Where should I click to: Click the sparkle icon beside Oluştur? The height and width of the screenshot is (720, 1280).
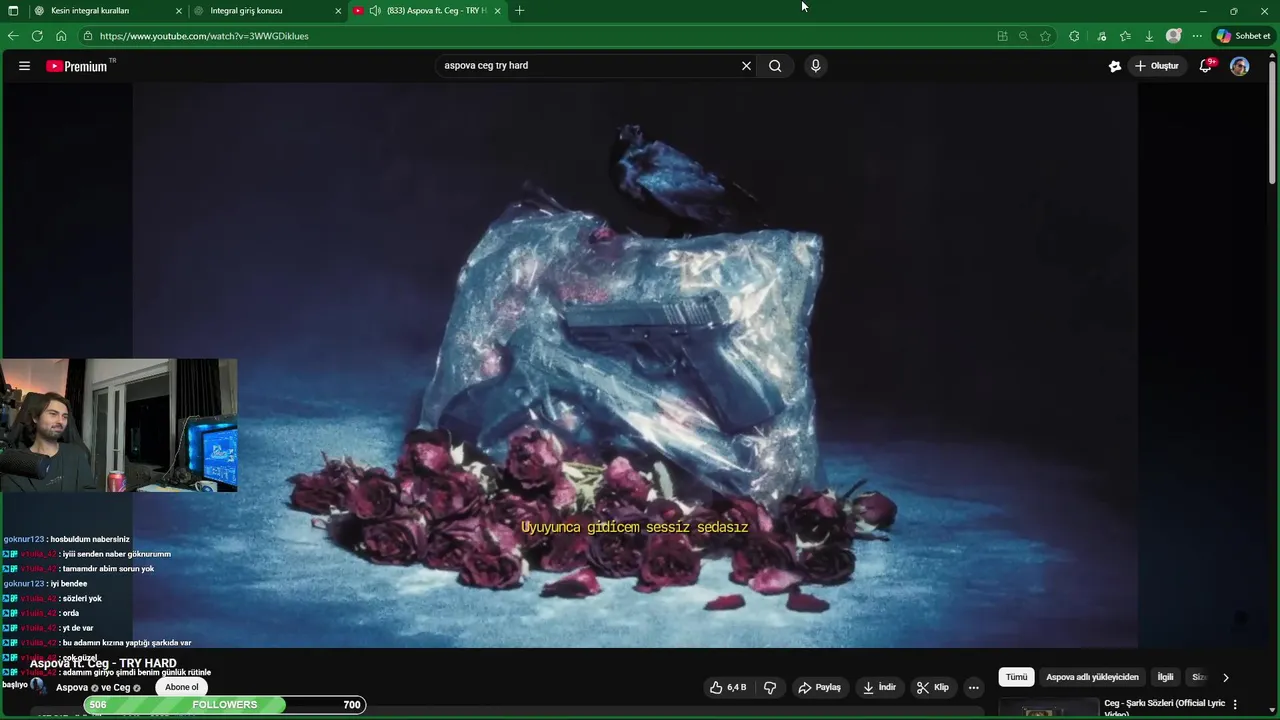pos(1115,66)
